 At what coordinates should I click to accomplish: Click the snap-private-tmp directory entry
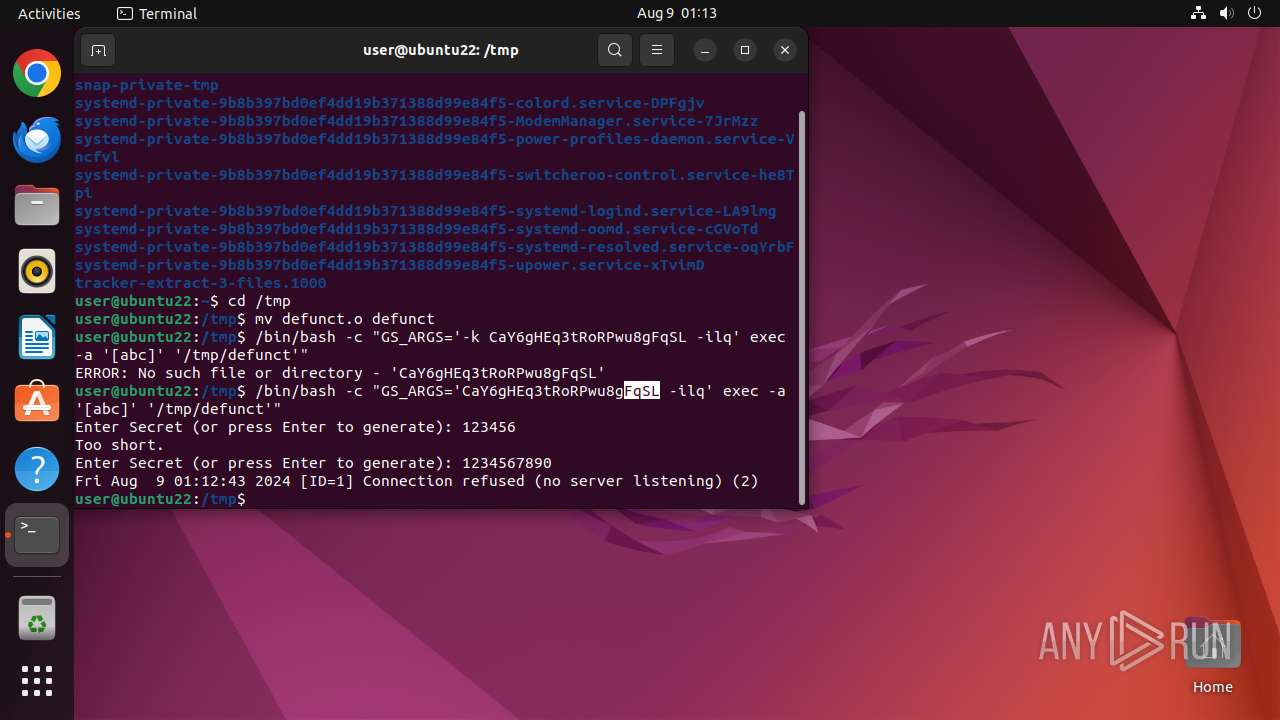click(x=147, y=85)
